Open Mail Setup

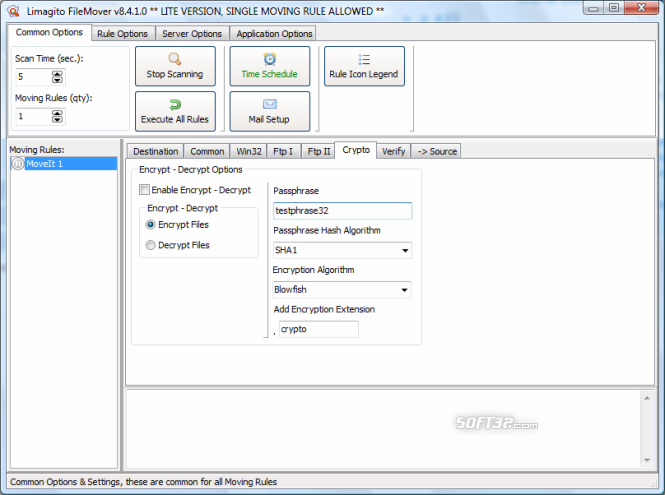point(270,112)
